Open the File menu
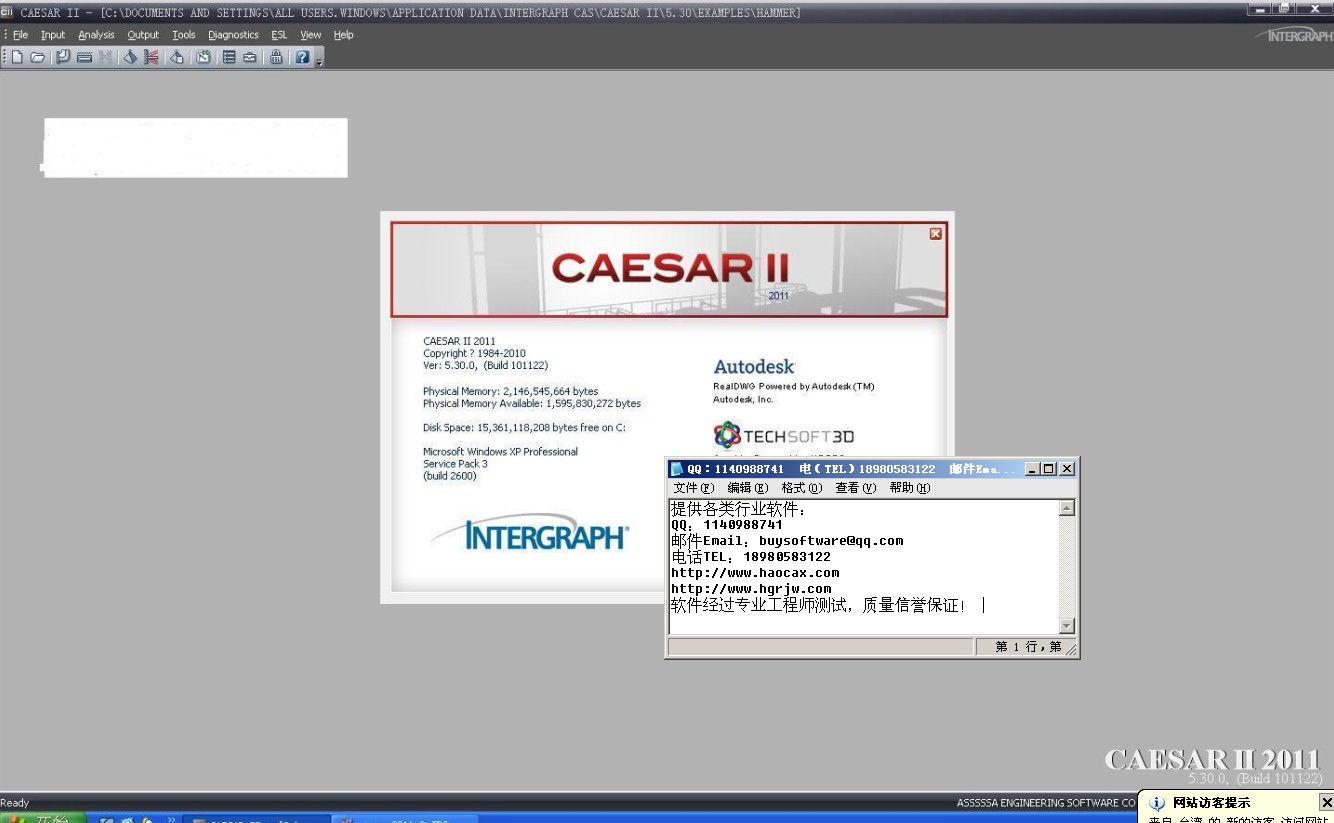Viewport: 1334px width, 823px height. point(20,35)
